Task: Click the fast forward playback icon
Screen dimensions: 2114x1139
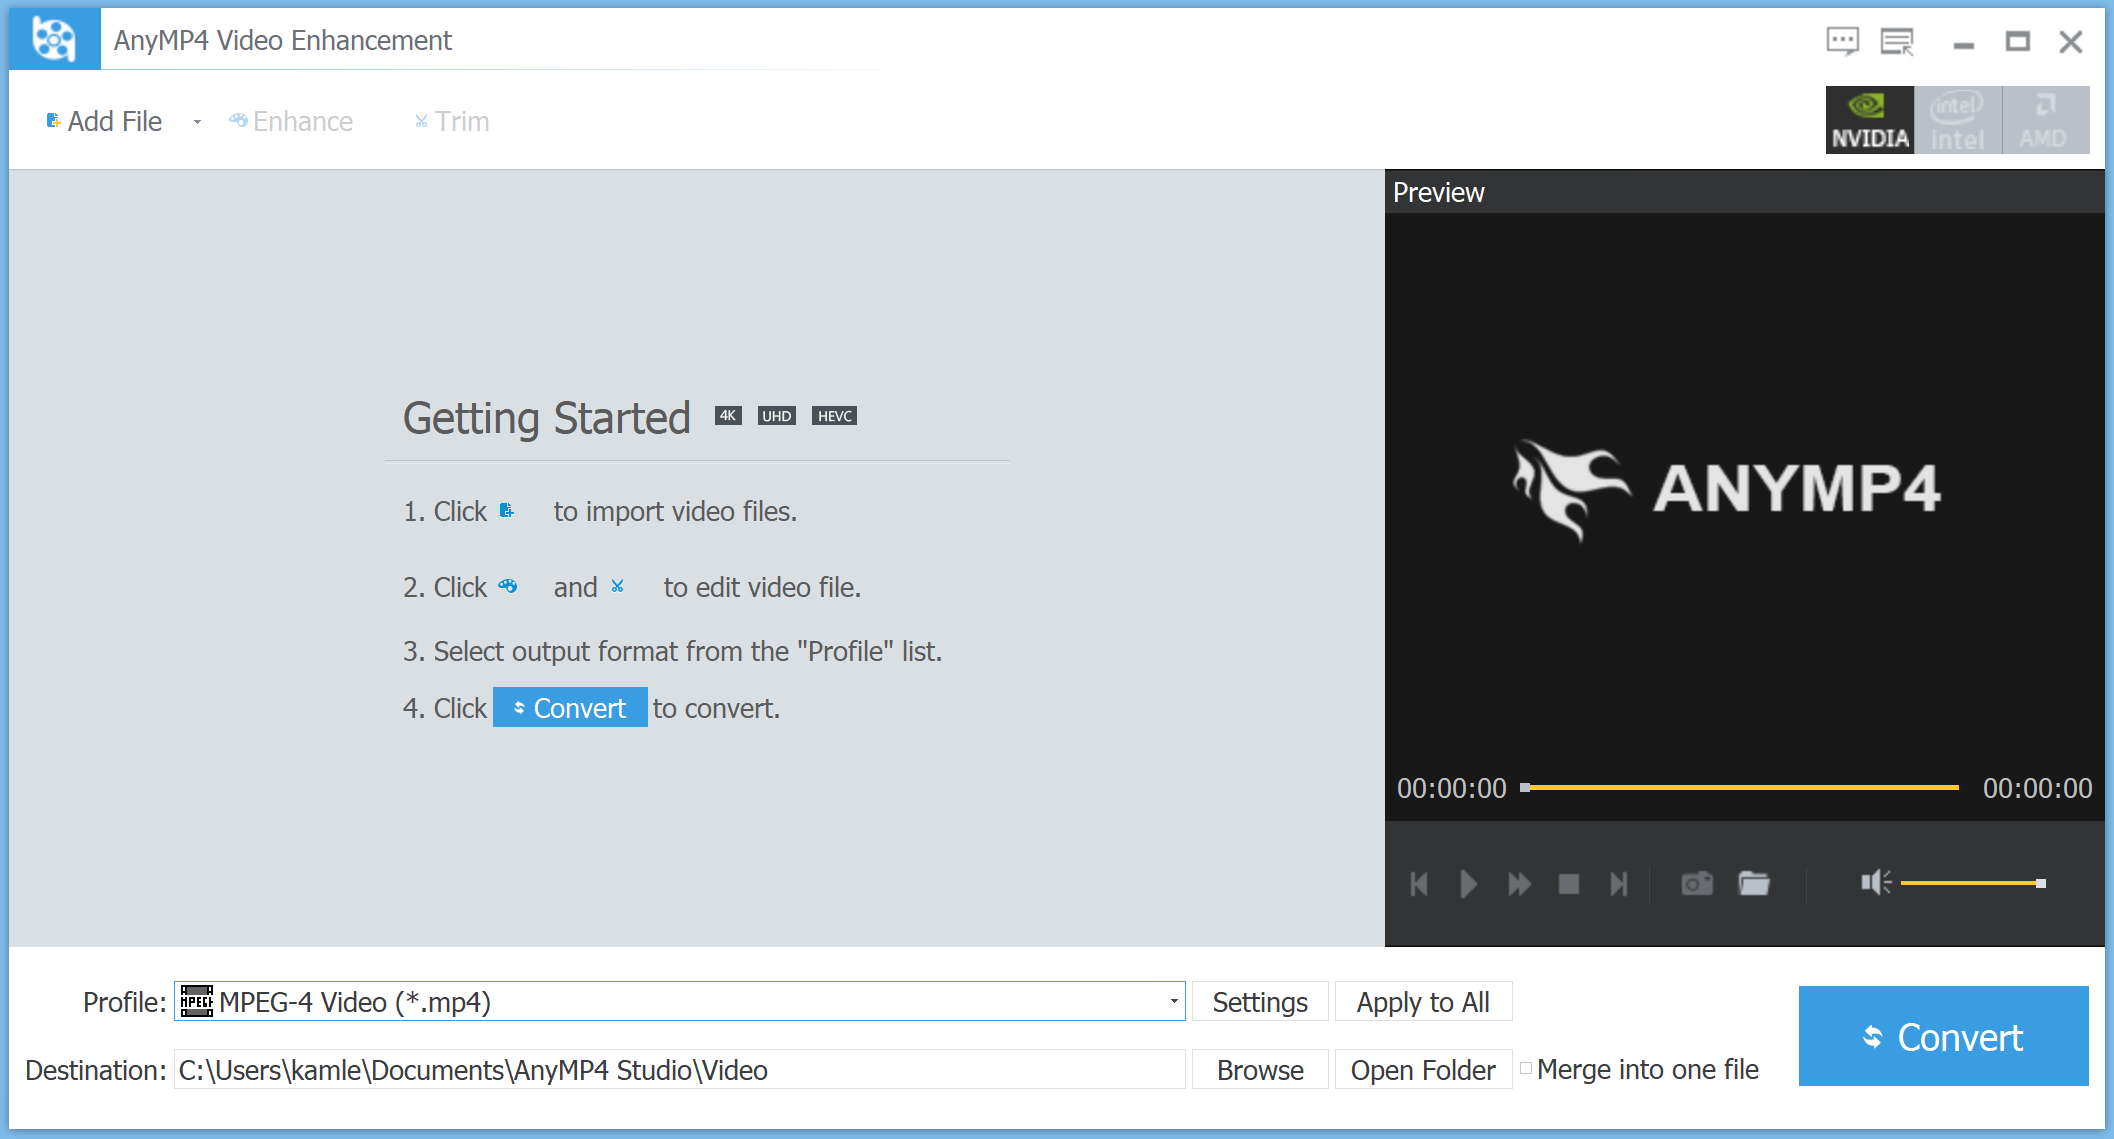Action: point(1518,882)
